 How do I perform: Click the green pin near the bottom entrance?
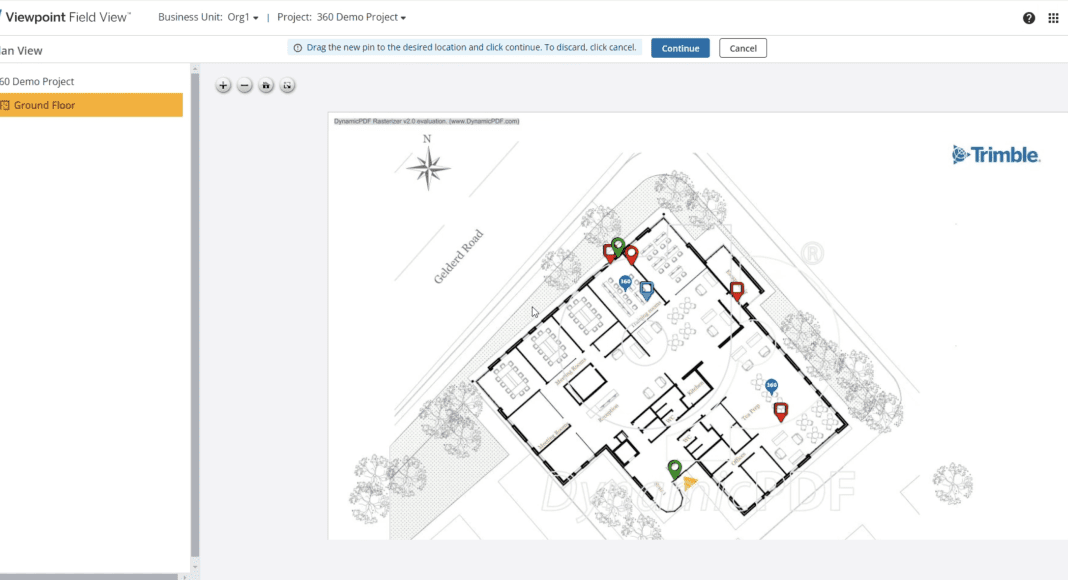click(675, 468)
